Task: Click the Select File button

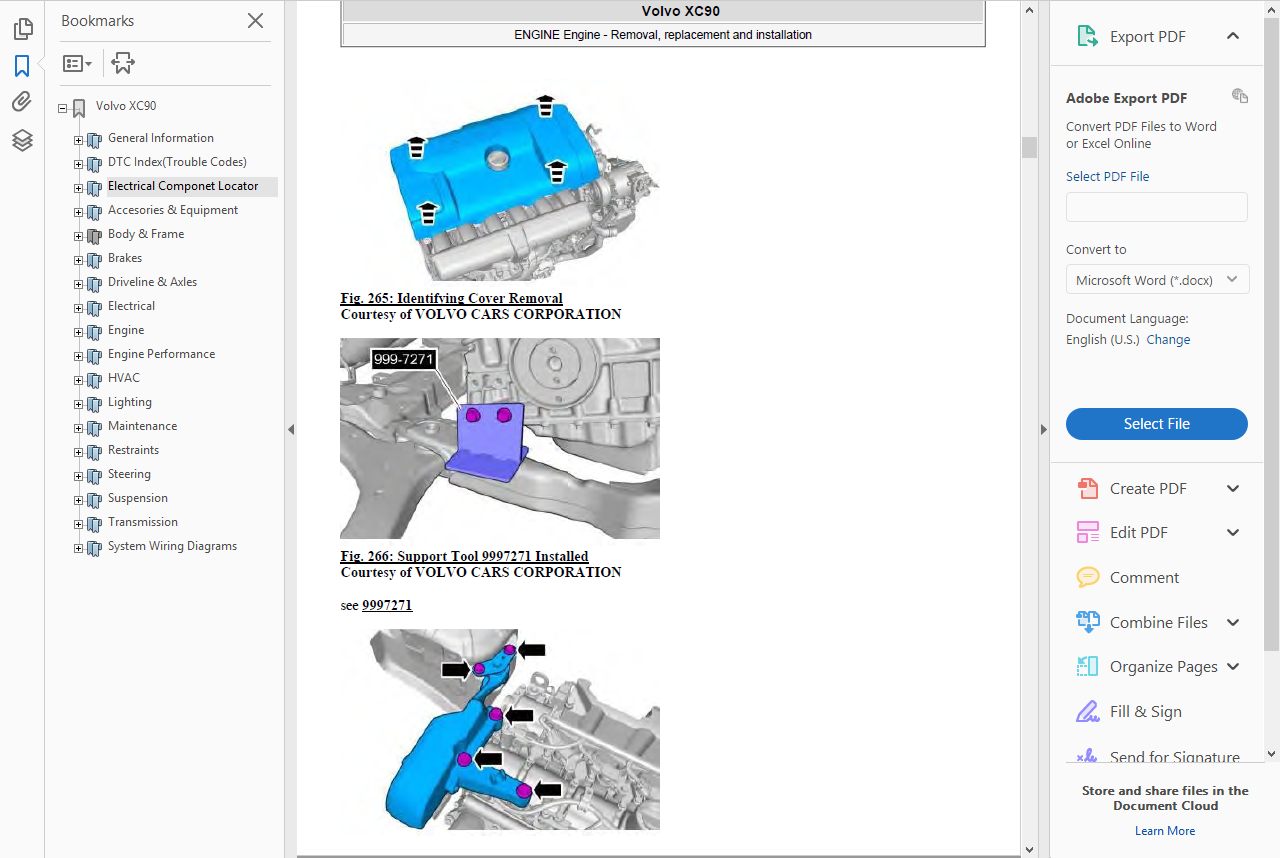Action: click(1157, 424)
